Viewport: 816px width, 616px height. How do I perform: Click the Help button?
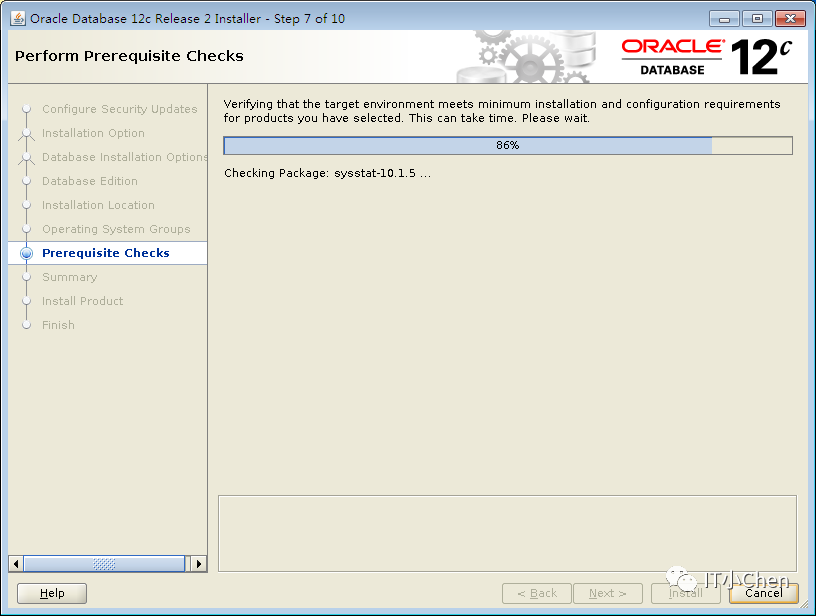tap(52, 593)
